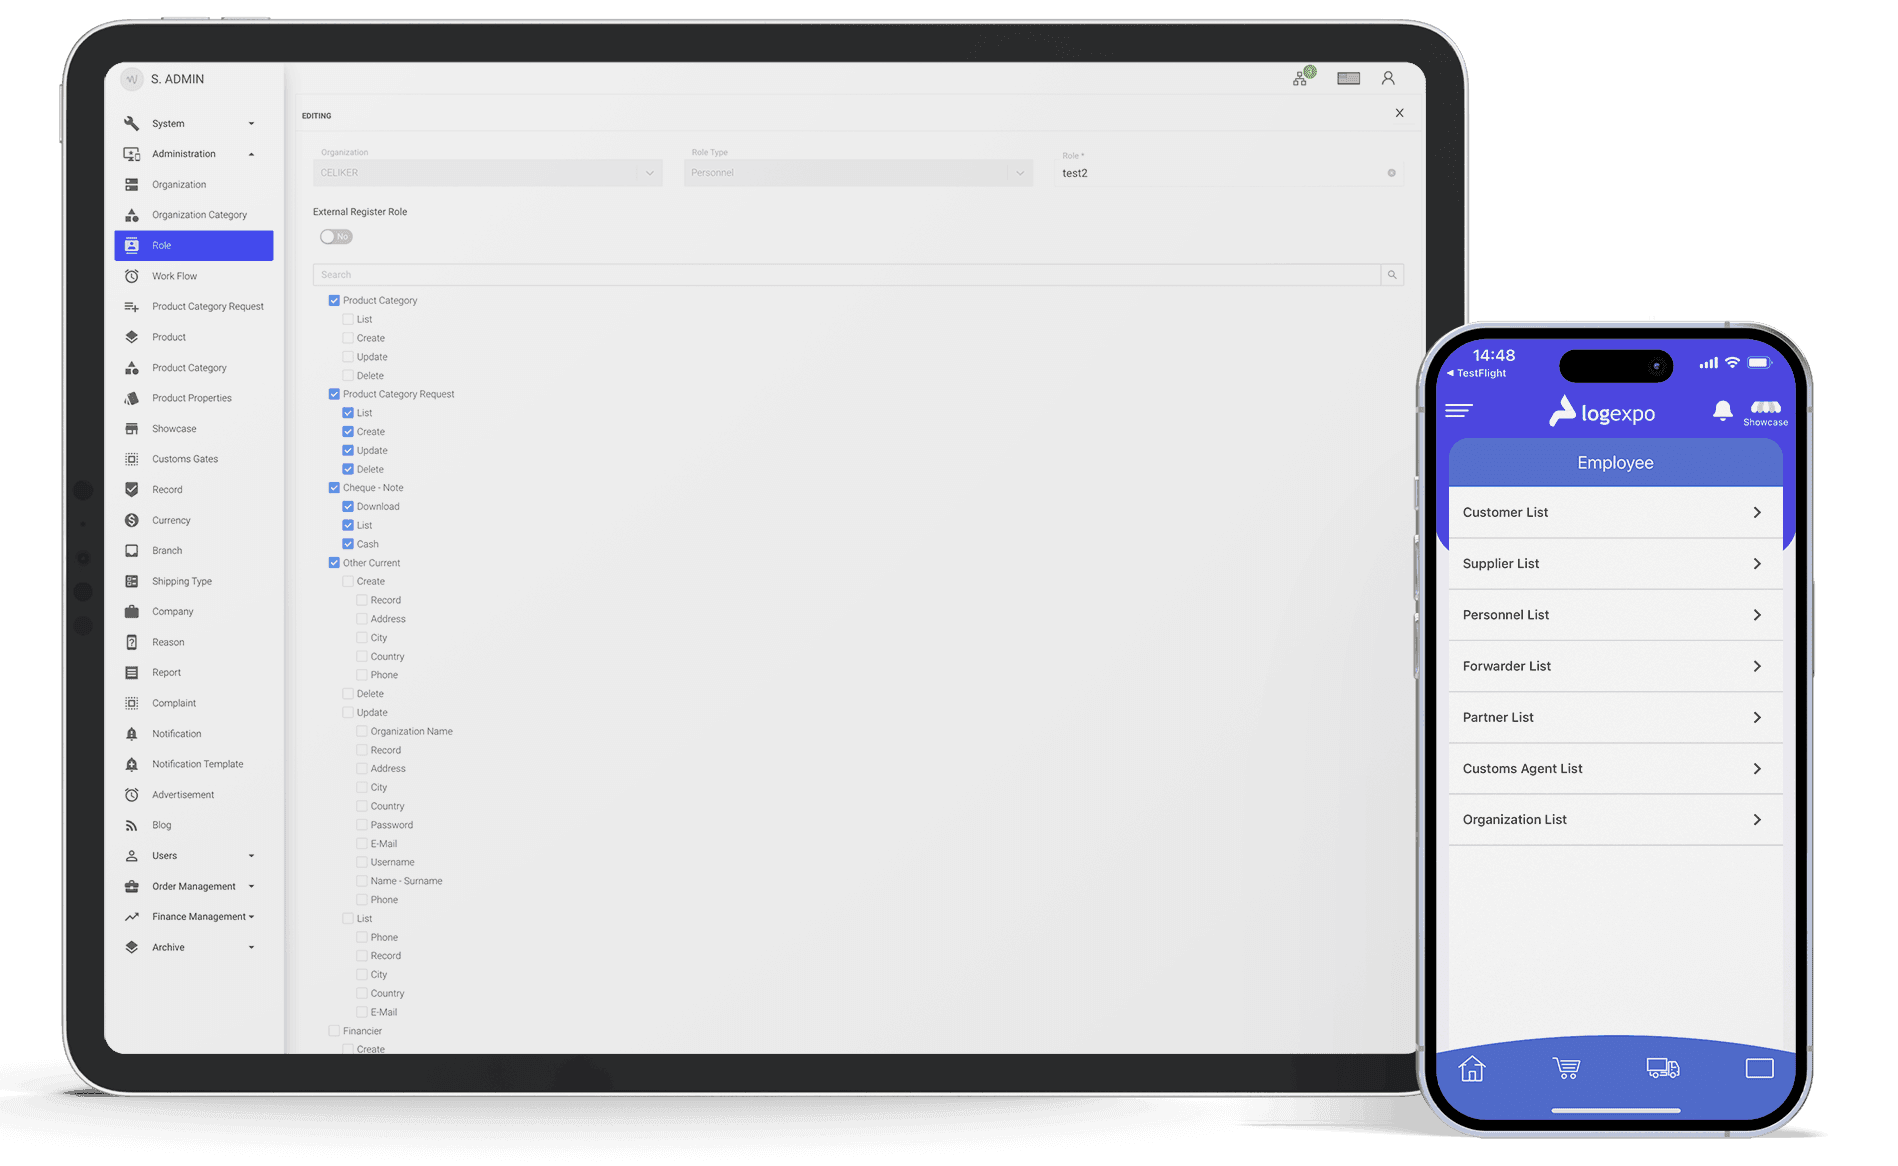Click the Blog feed icon
Viewport: 1898px width, 1166px height.
pyautogui.click(x=131, y=825)
